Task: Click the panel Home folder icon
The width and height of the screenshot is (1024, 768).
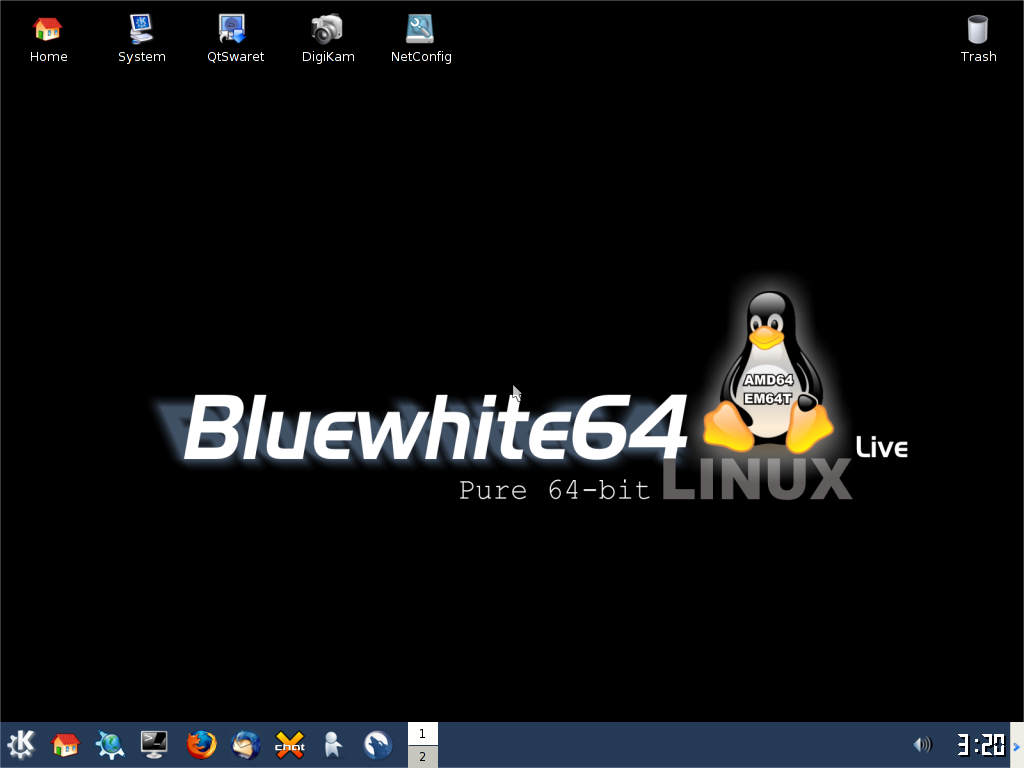Action: [x=65, y=744]
